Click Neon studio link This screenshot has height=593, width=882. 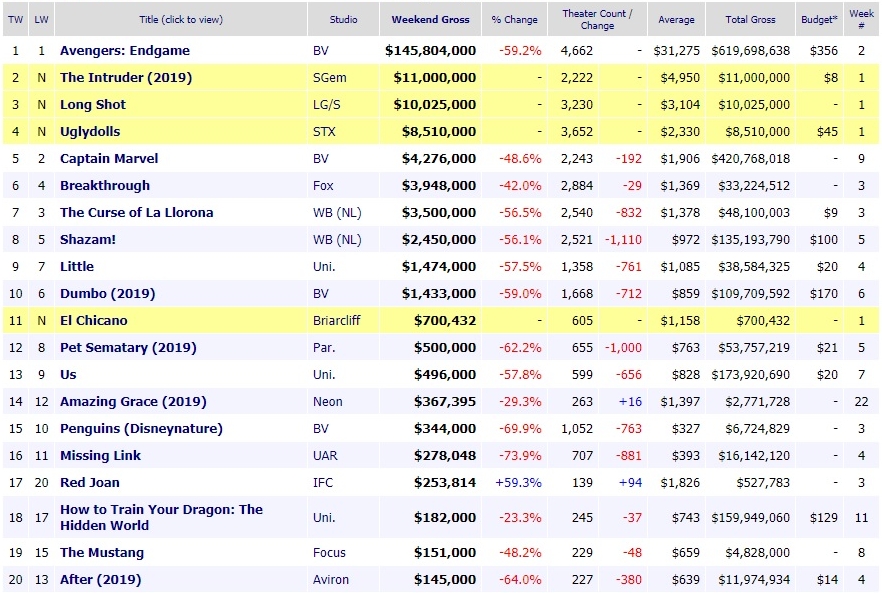click(327, 402)
